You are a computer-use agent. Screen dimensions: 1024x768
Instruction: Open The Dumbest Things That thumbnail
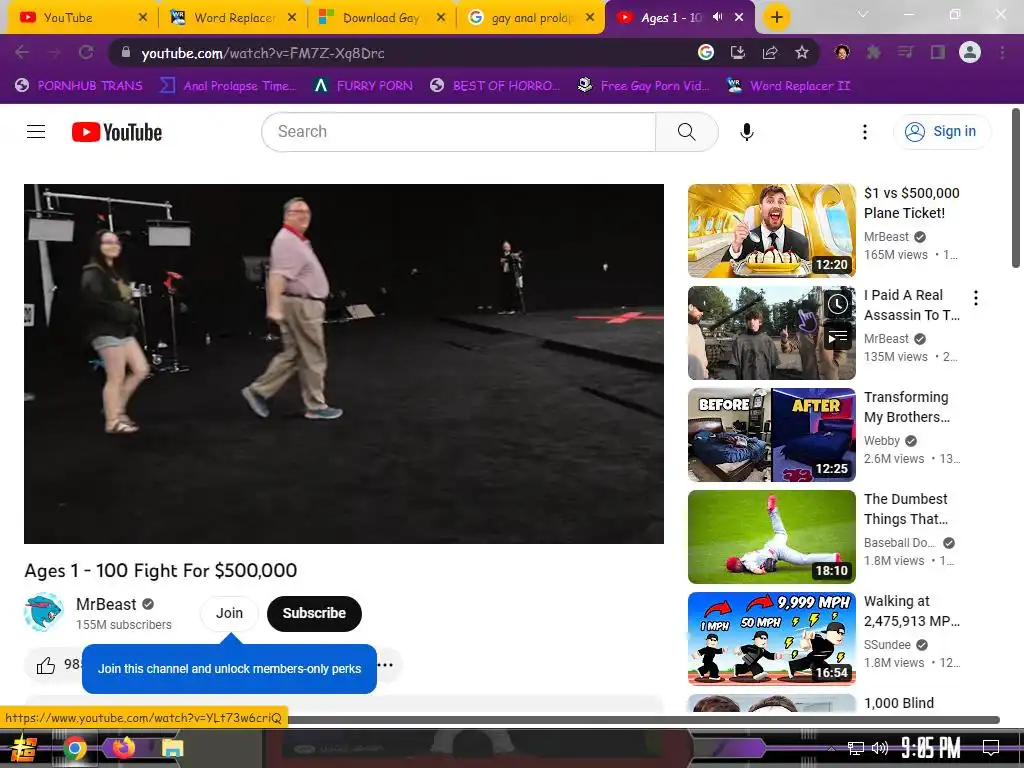click(x=771, y=537)
